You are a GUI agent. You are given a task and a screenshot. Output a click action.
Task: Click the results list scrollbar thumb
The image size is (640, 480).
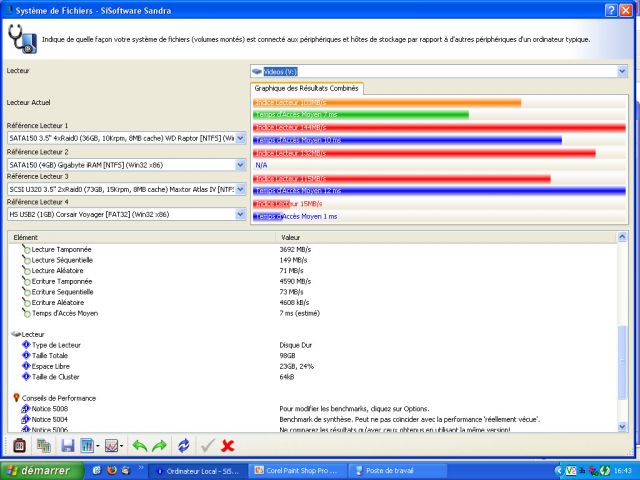click(622, 362)
